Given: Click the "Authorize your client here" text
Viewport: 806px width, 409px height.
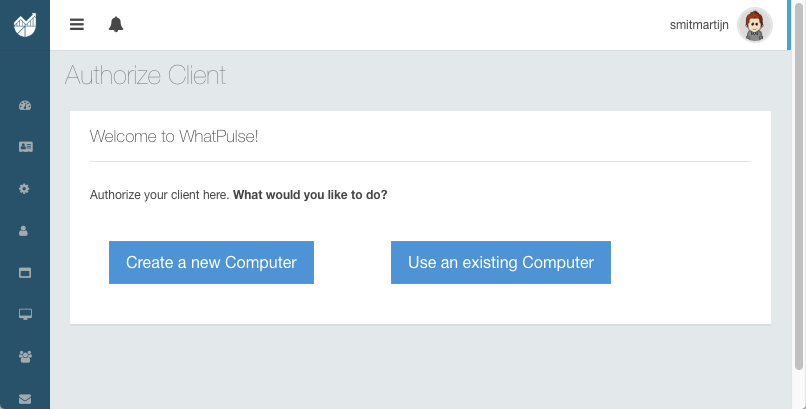Looking at the screenshot, I should point(160,195).
